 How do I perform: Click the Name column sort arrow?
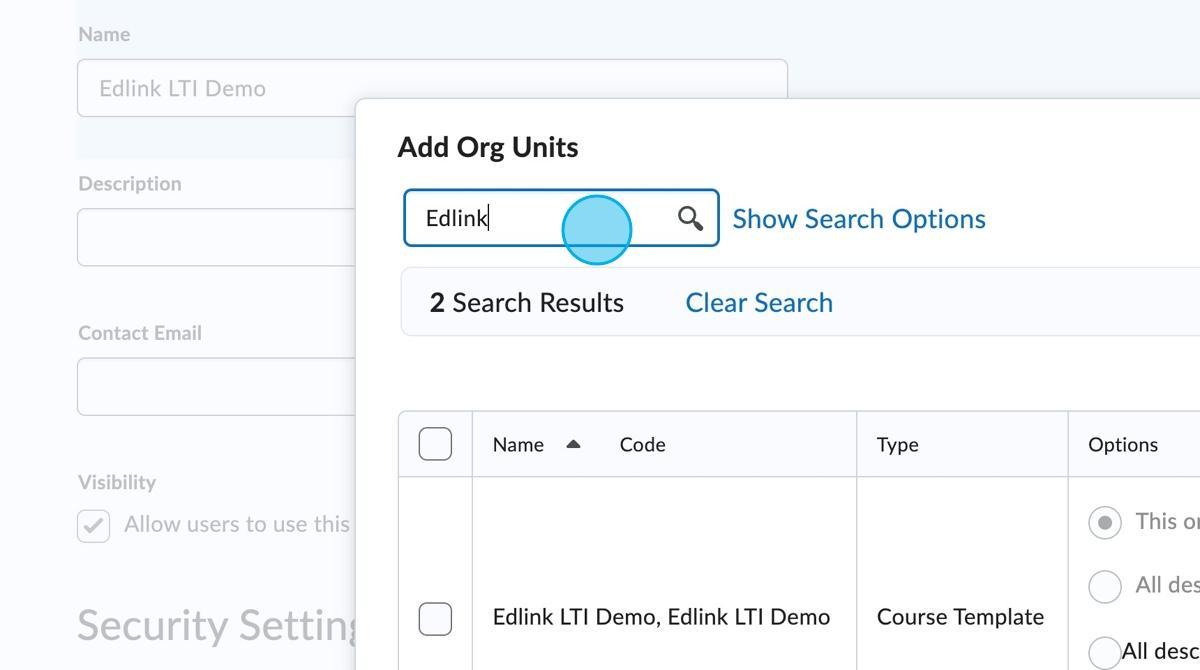tap(573, 444)
